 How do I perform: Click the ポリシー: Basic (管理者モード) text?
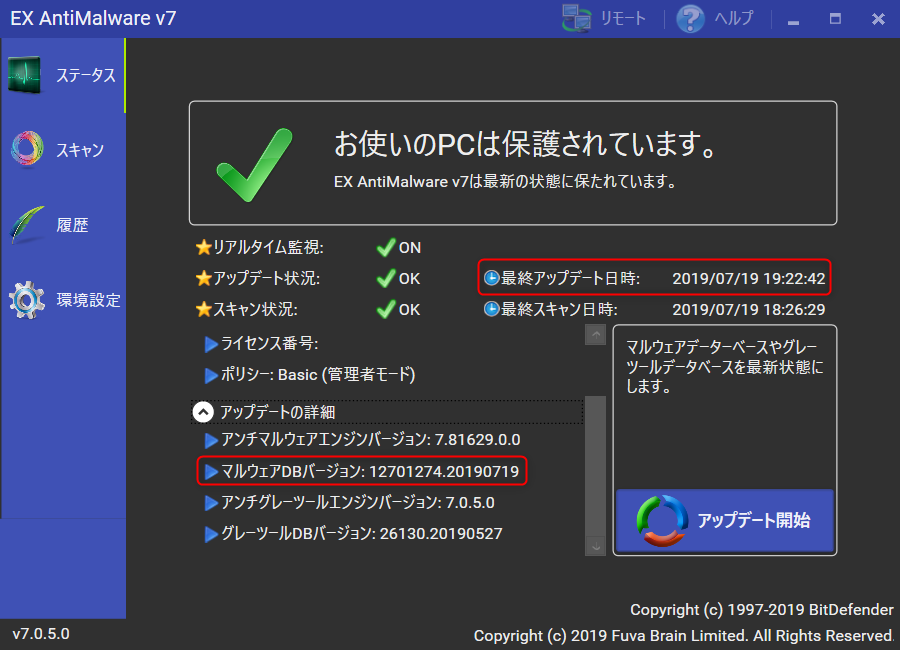click(x=318, y=375)
